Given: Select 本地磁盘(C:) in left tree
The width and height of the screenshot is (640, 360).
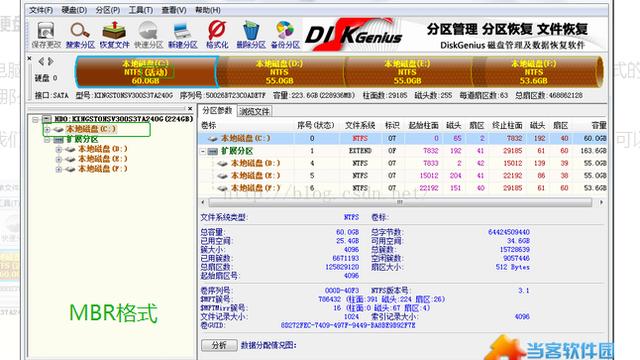Looking at the screenshot, I should coord(91,129).
